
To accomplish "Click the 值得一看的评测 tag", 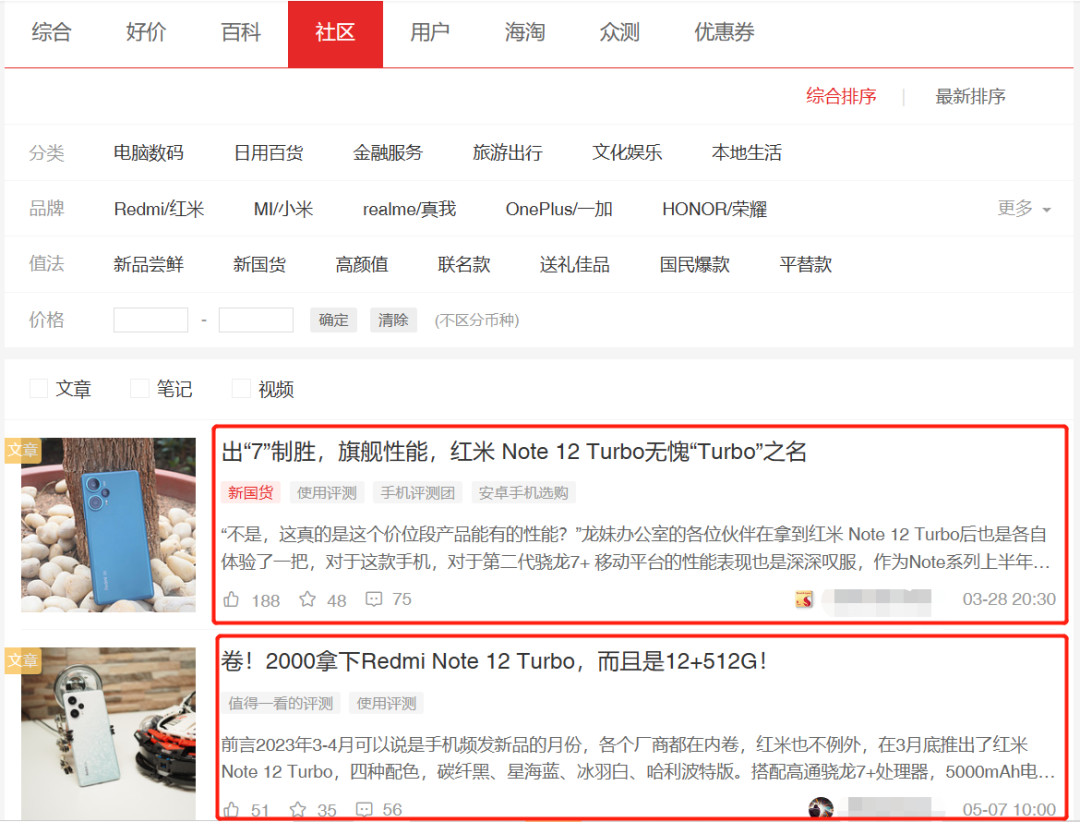I will pos(281,703).
